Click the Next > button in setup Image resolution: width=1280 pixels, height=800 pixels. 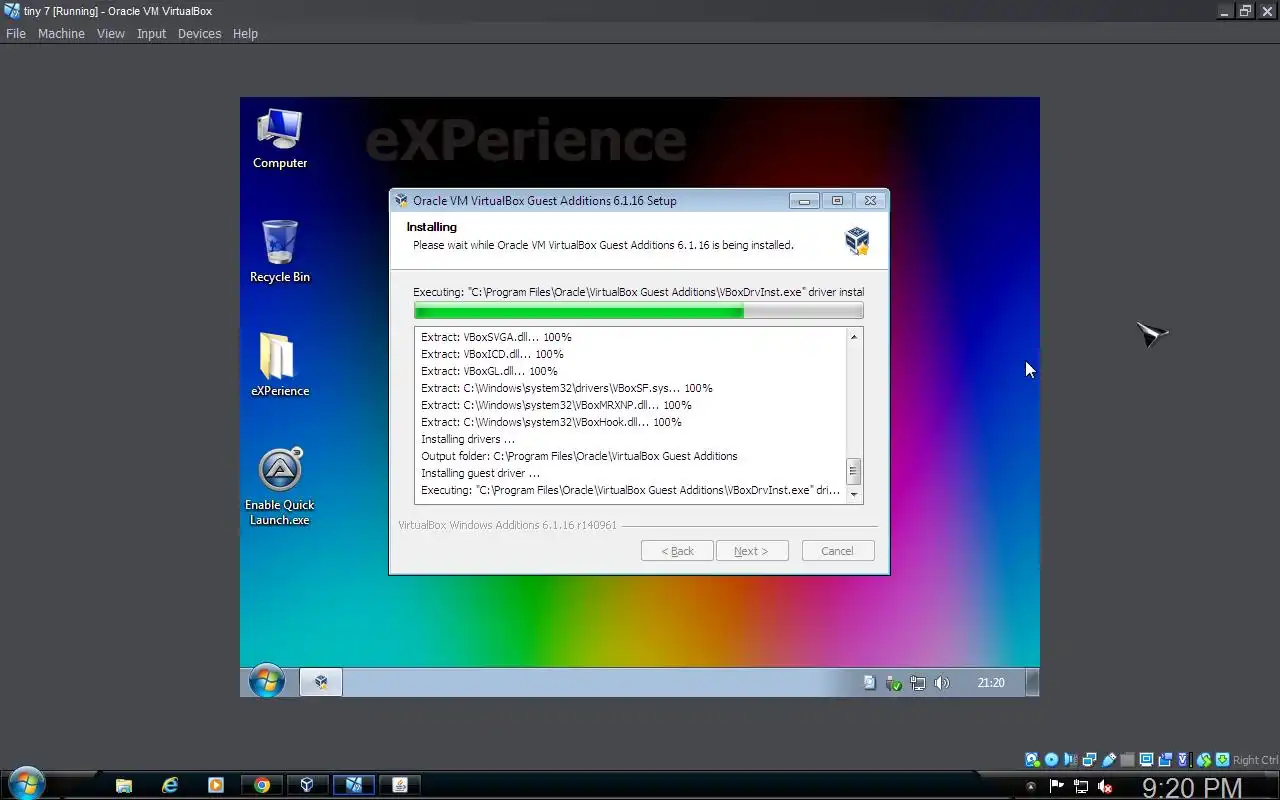click(x=752, y=551)
